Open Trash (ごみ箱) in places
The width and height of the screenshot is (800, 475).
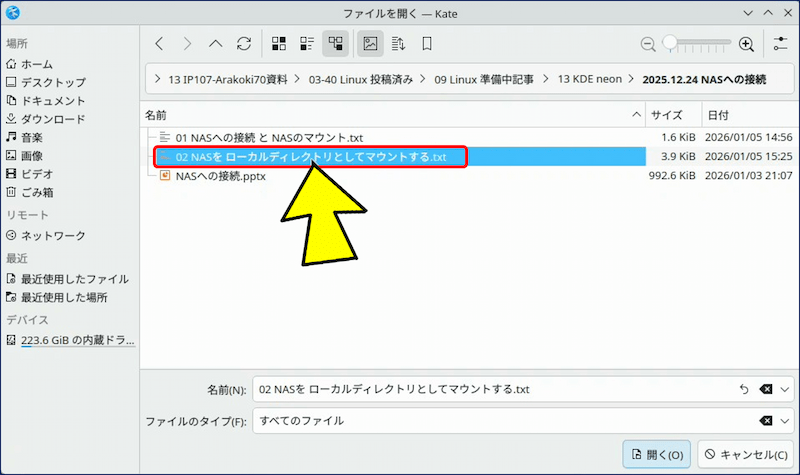[x=30, y=192]
